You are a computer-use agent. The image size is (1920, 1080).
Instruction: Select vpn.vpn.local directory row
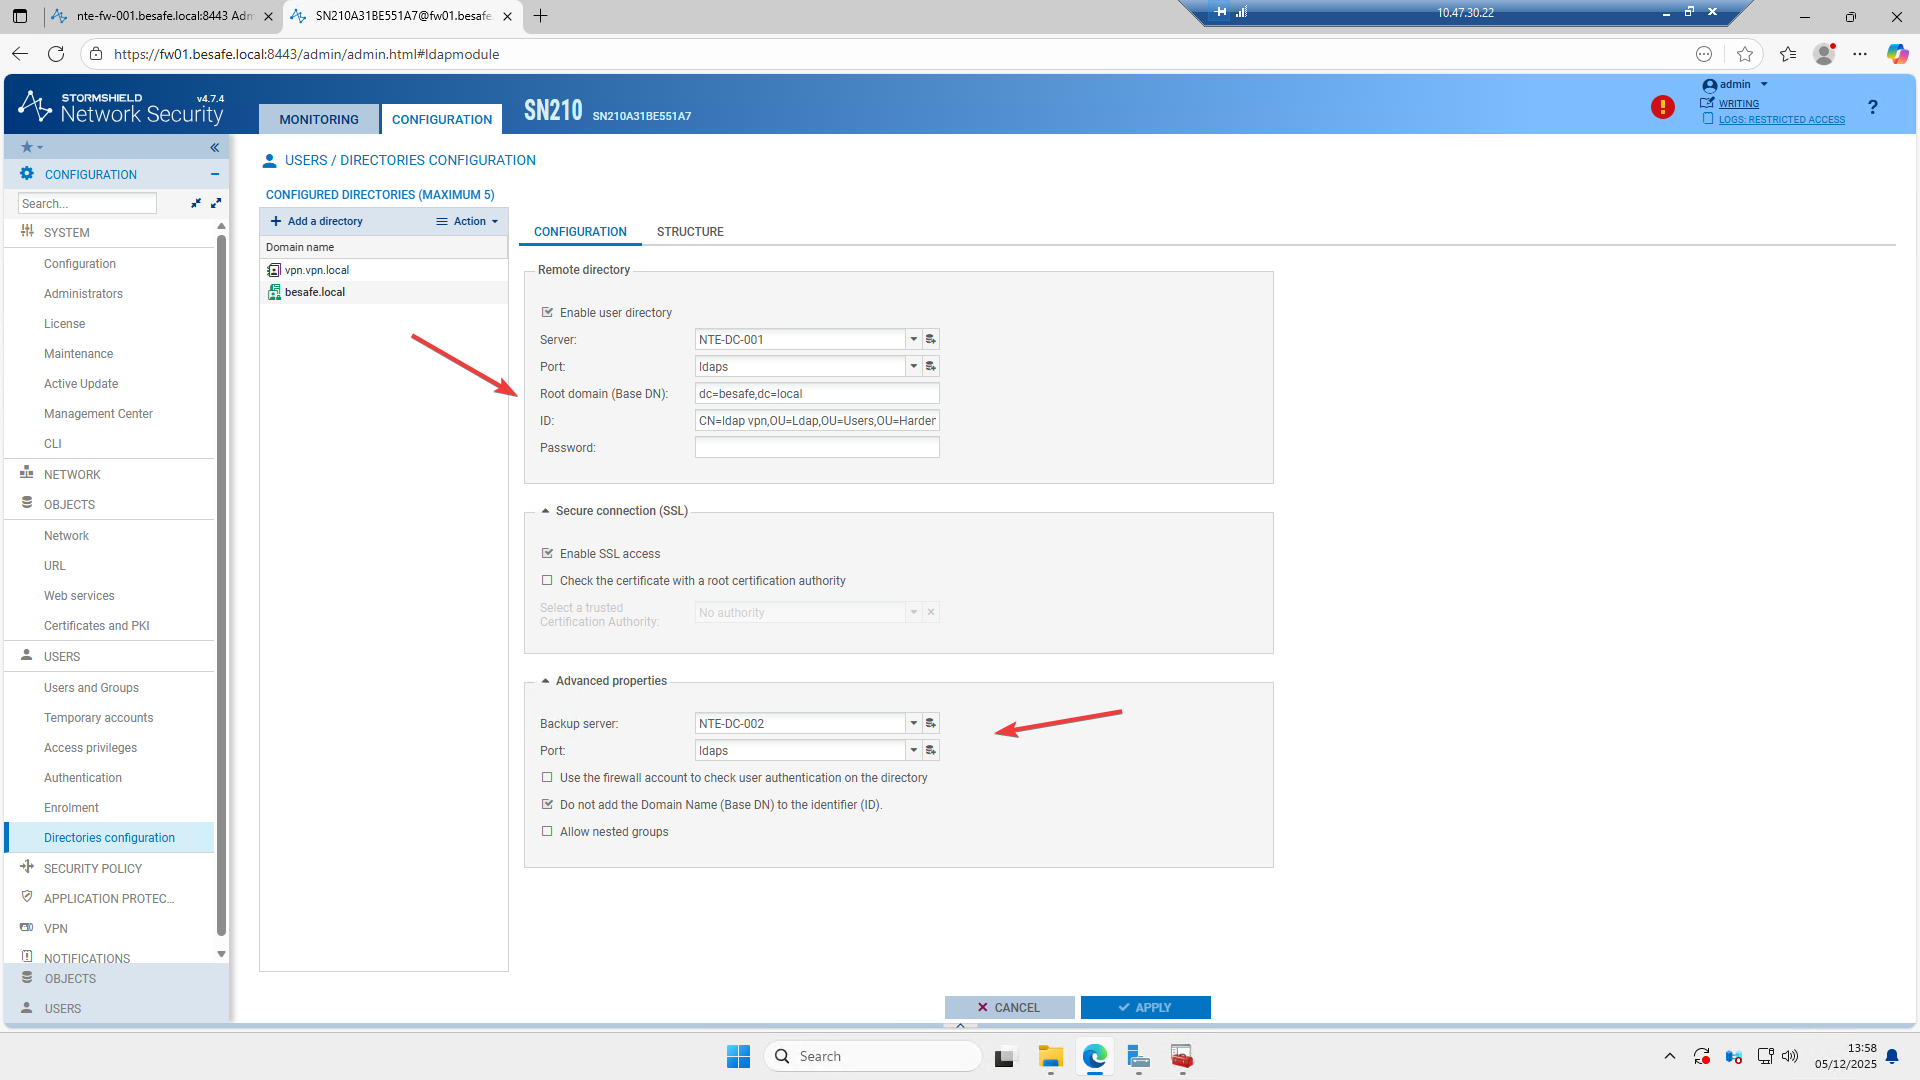tap(384, 270)
